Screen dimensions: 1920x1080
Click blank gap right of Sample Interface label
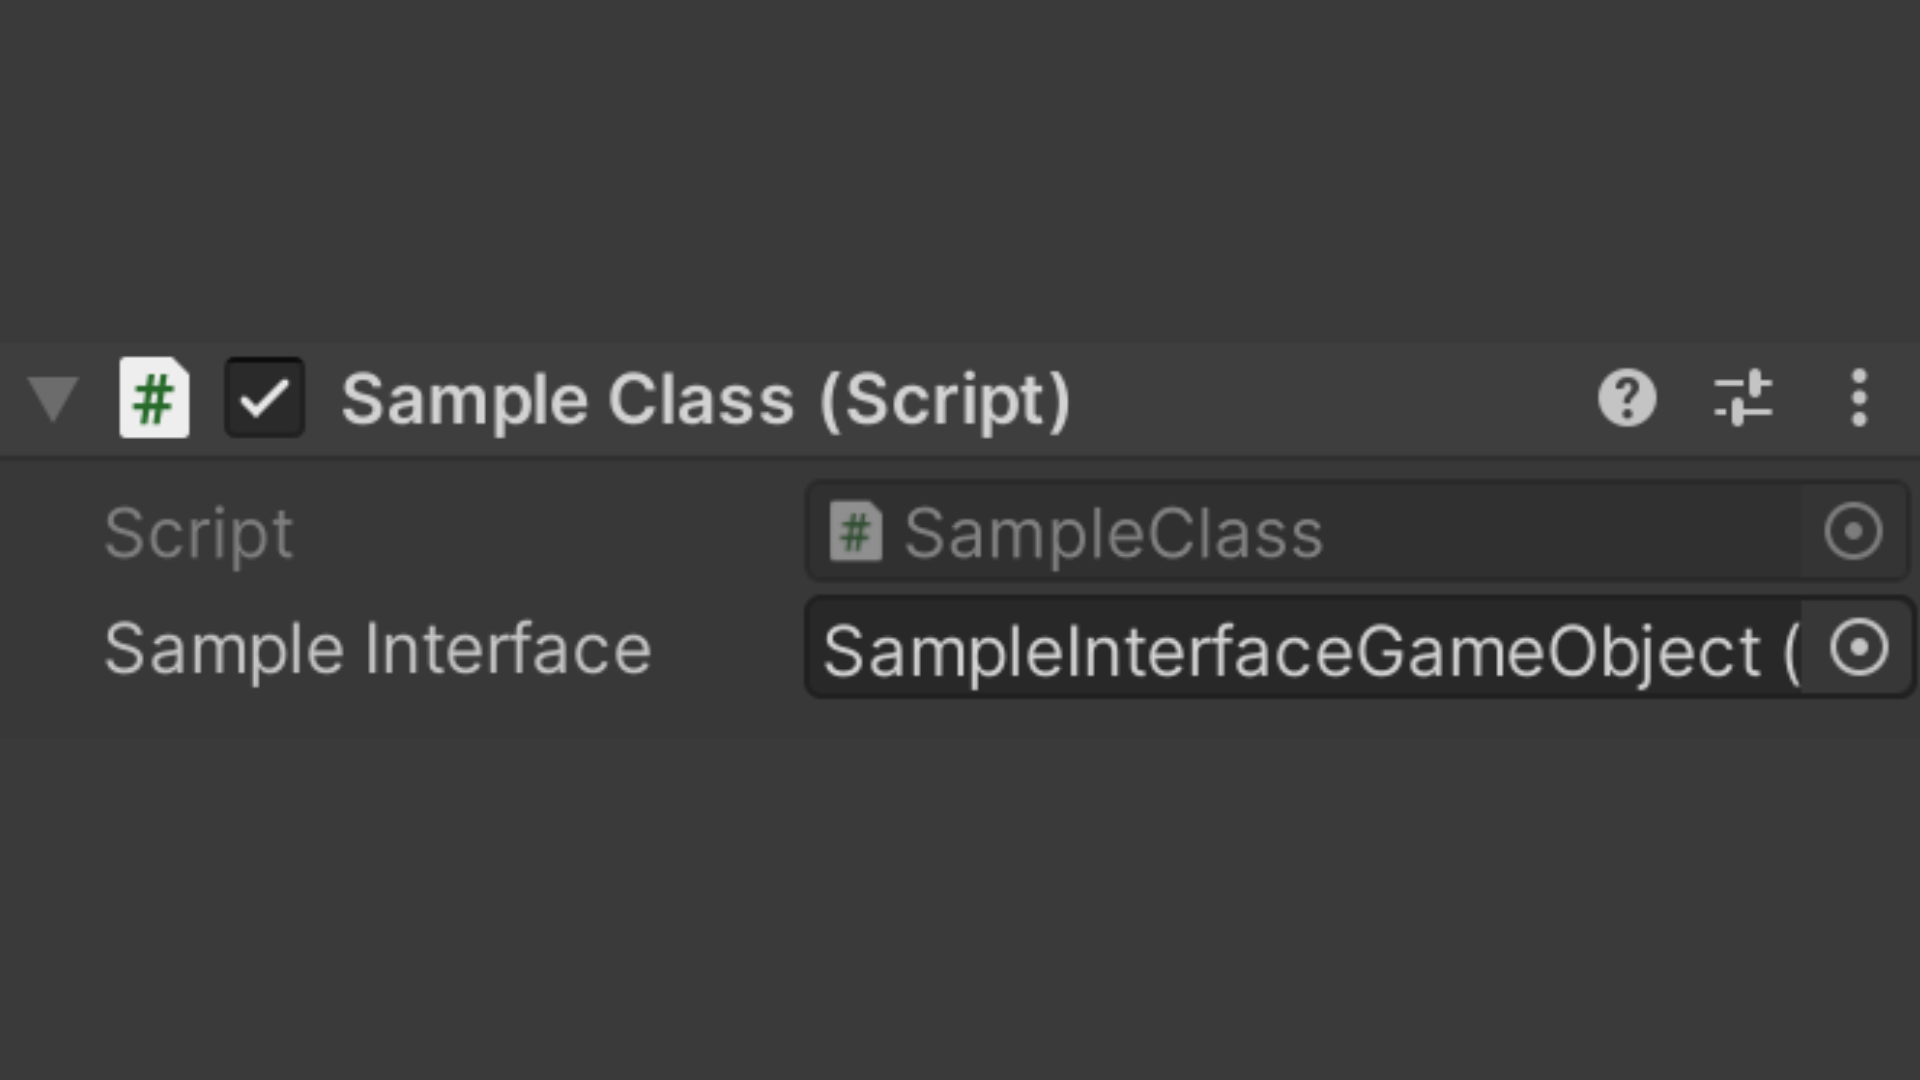[730, 650]
